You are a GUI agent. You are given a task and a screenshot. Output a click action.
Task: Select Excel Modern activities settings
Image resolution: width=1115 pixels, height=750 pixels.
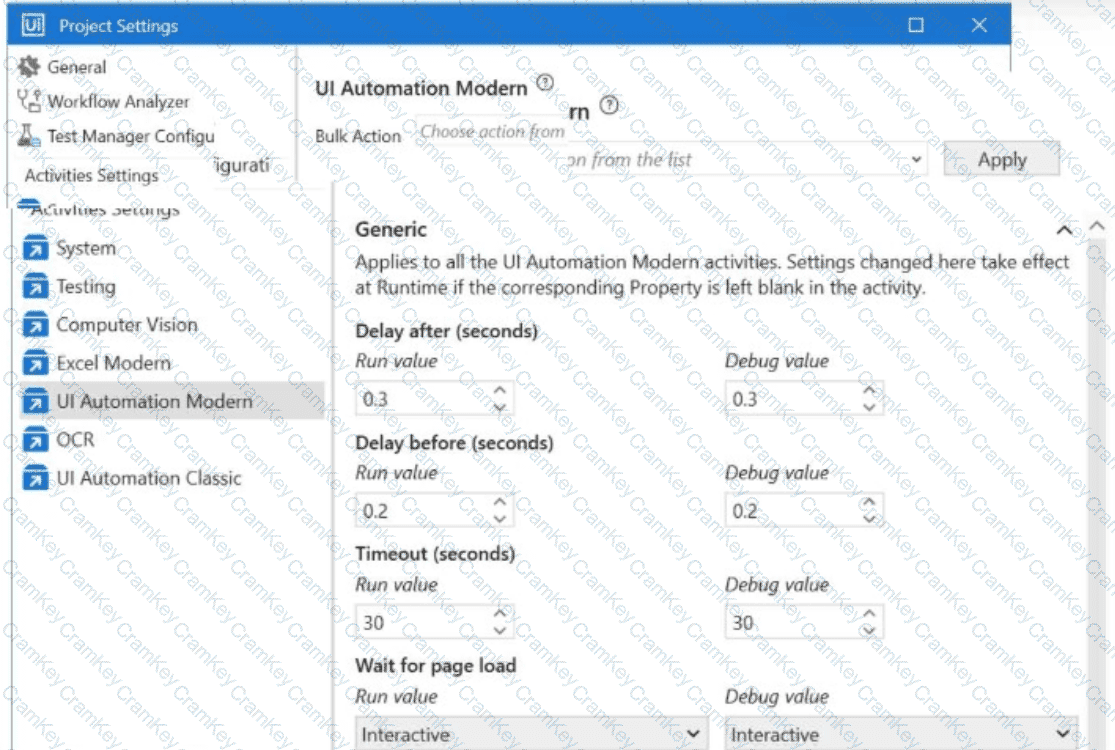tap(114, 363)
